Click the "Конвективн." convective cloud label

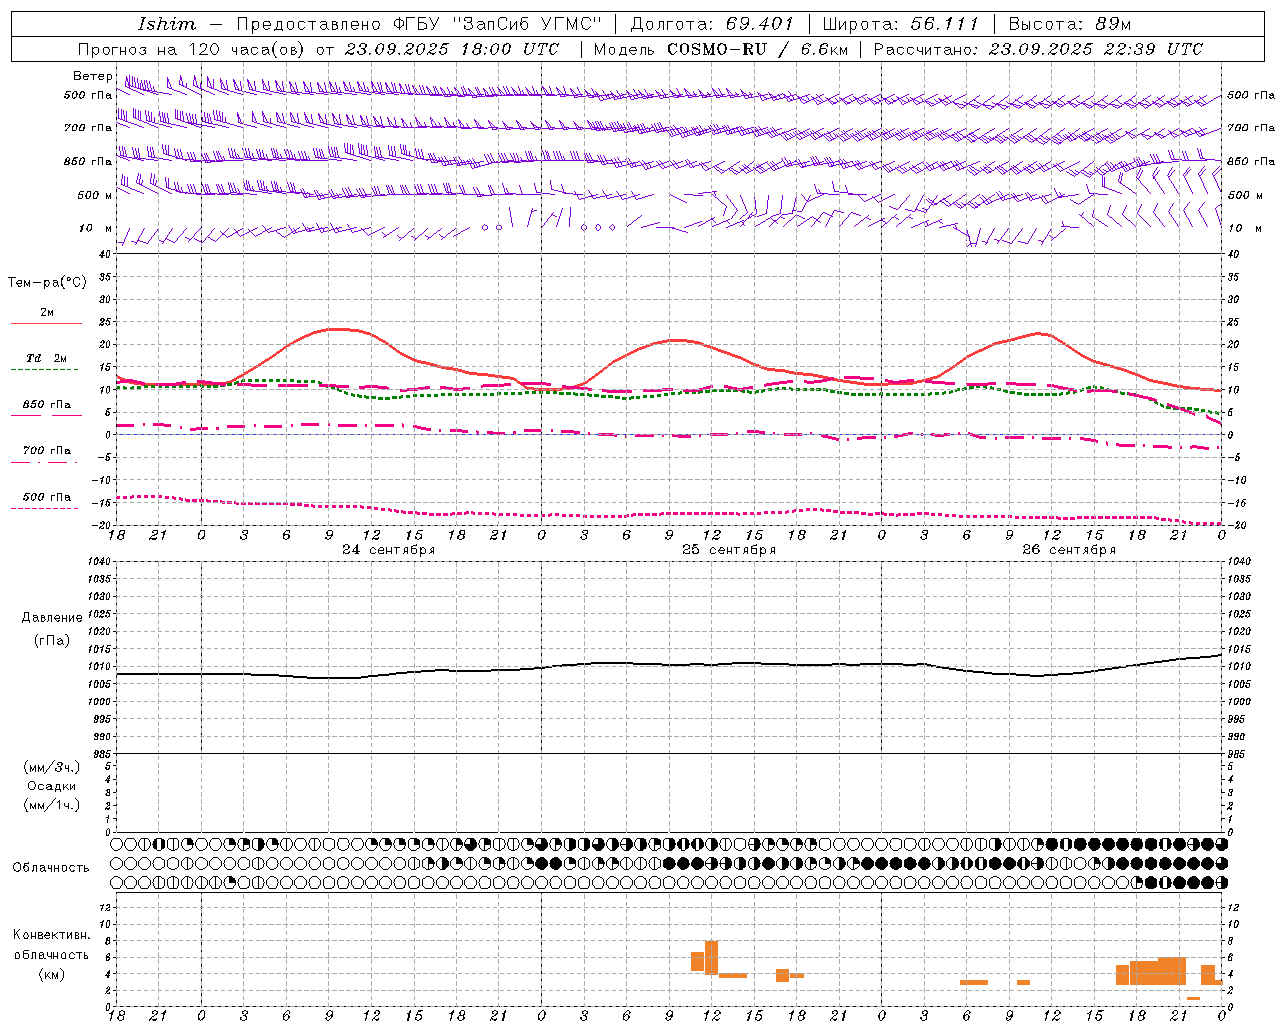tap(52, 935)
